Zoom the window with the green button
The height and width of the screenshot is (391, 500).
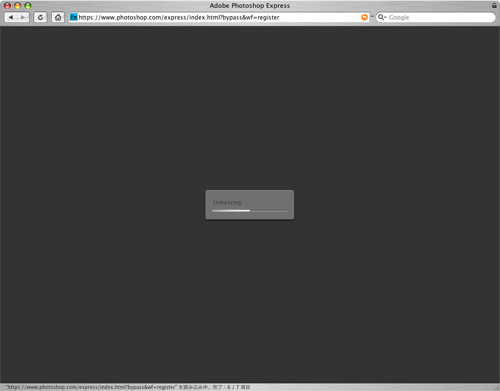point(28,6)
